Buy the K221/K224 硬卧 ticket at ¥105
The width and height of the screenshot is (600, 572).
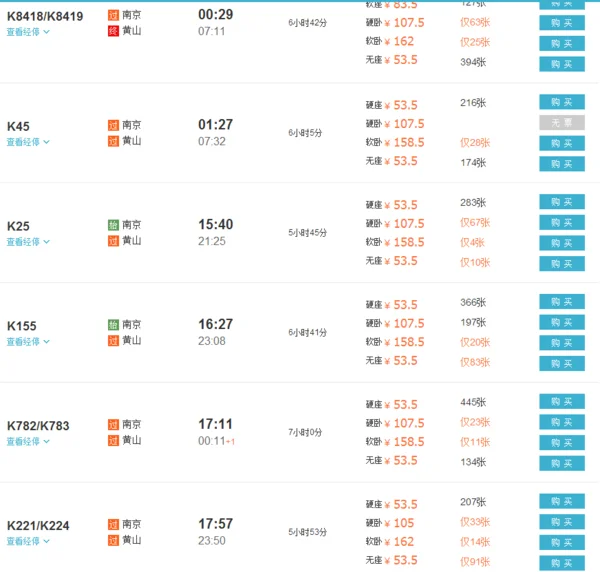[x=561, y=522]
